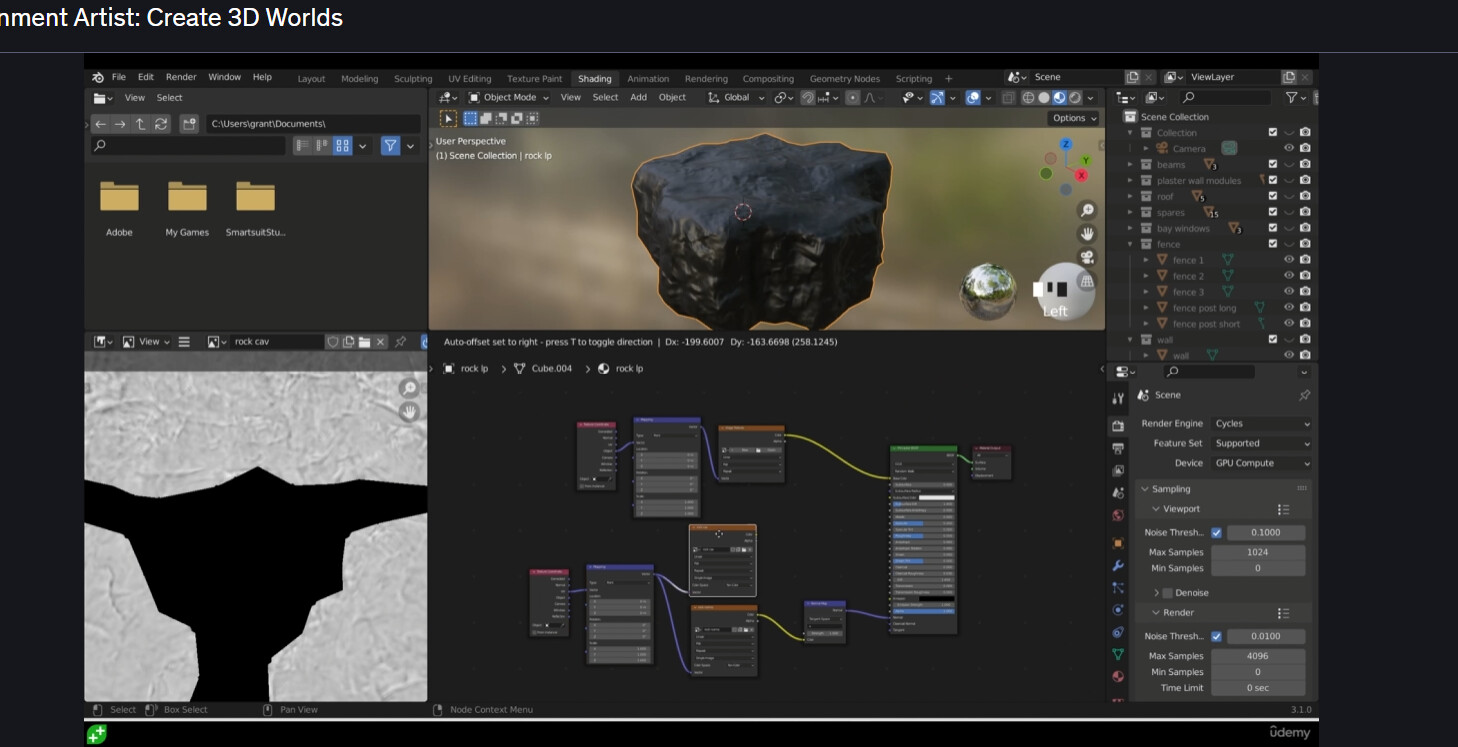Select the My Games folder
Image resolution: width=1458 pixels, height=747 pixels.
pos(187,208)
